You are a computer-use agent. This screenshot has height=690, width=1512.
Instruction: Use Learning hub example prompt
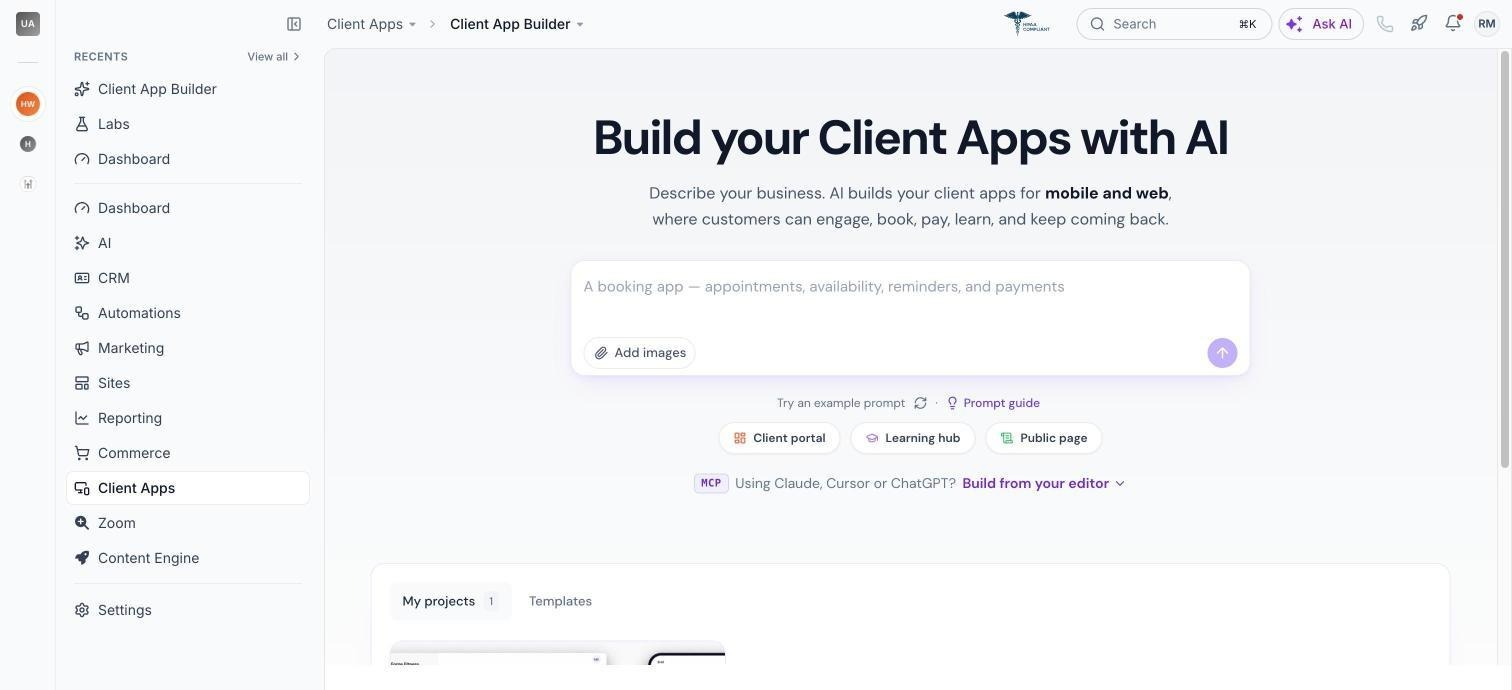point(913,438)
